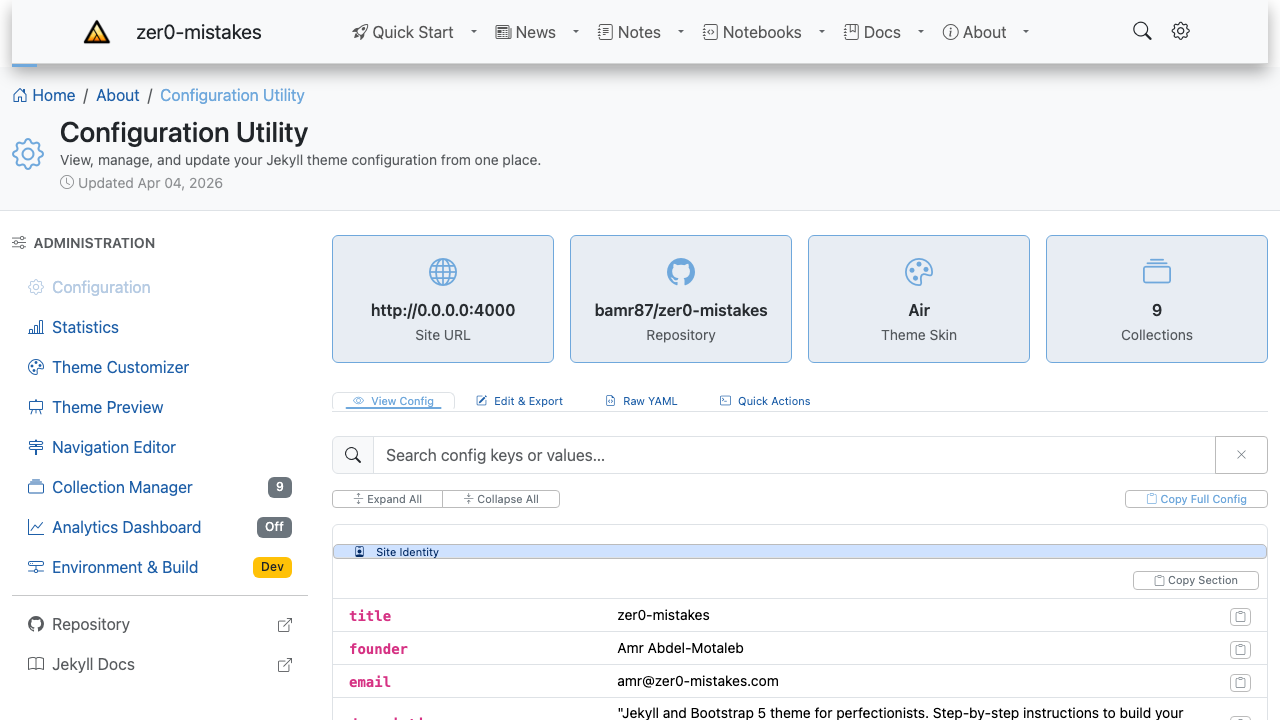The image size is (1280, 720).
Task: Click Copy Section button
Action: [x=1196, y=580]
